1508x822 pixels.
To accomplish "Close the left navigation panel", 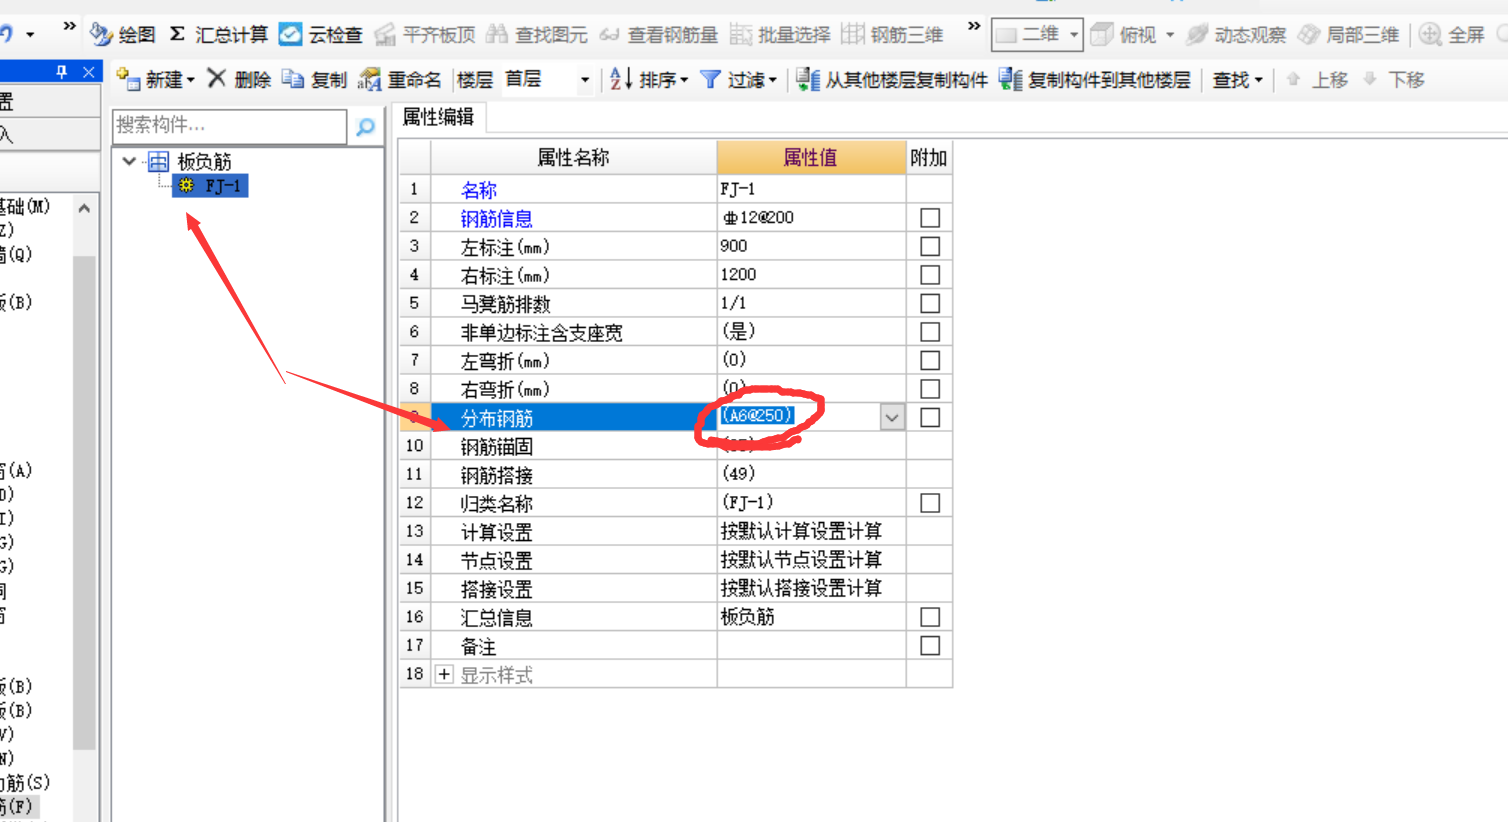I will click(x=88, y=72).
